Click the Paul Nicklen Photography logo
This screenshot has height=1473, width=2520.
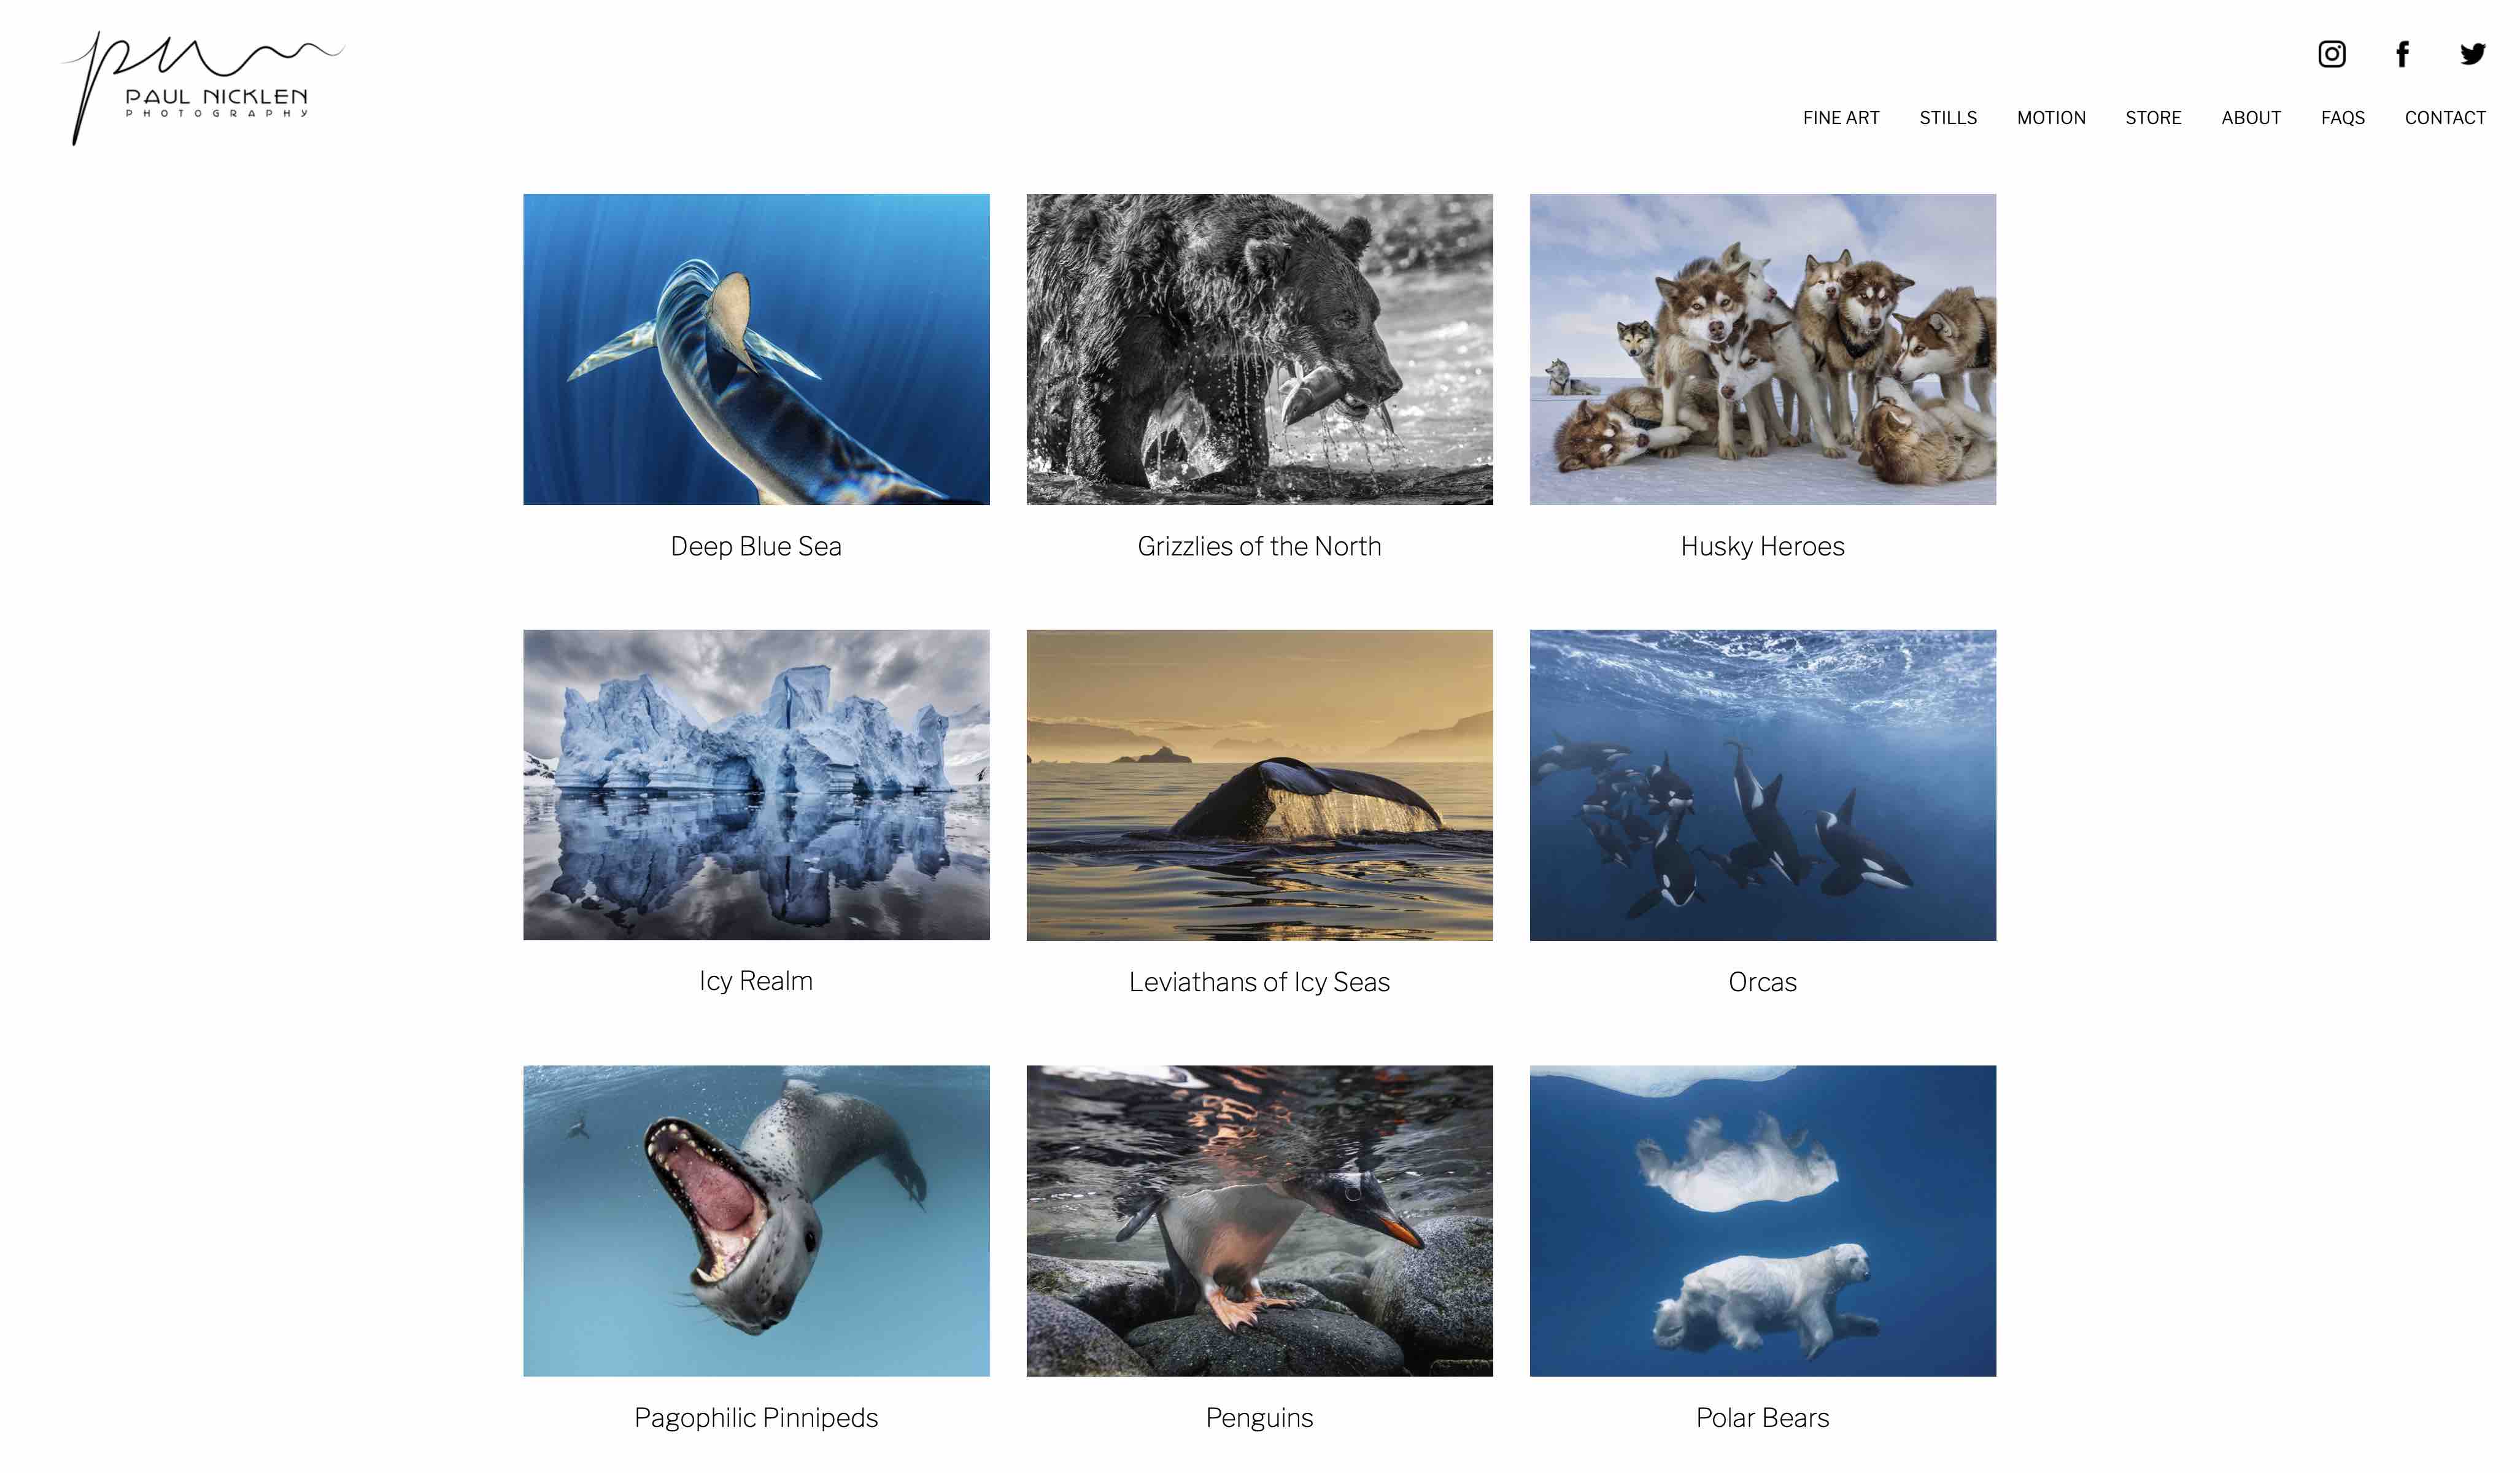coord(203,88)
